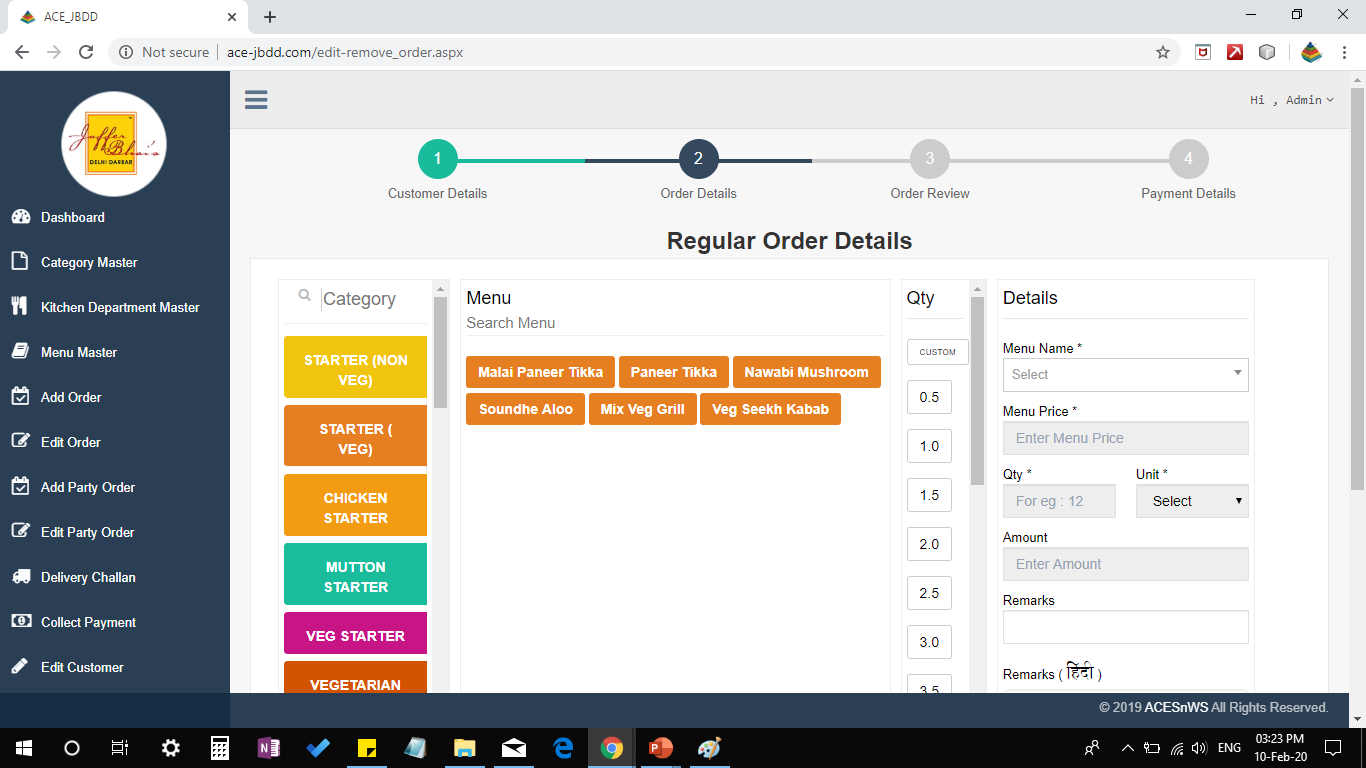This screenshot has width=1366, height=768.
Task: Open Microsoft Edge from the taskbar
Action: coord(563,747)
